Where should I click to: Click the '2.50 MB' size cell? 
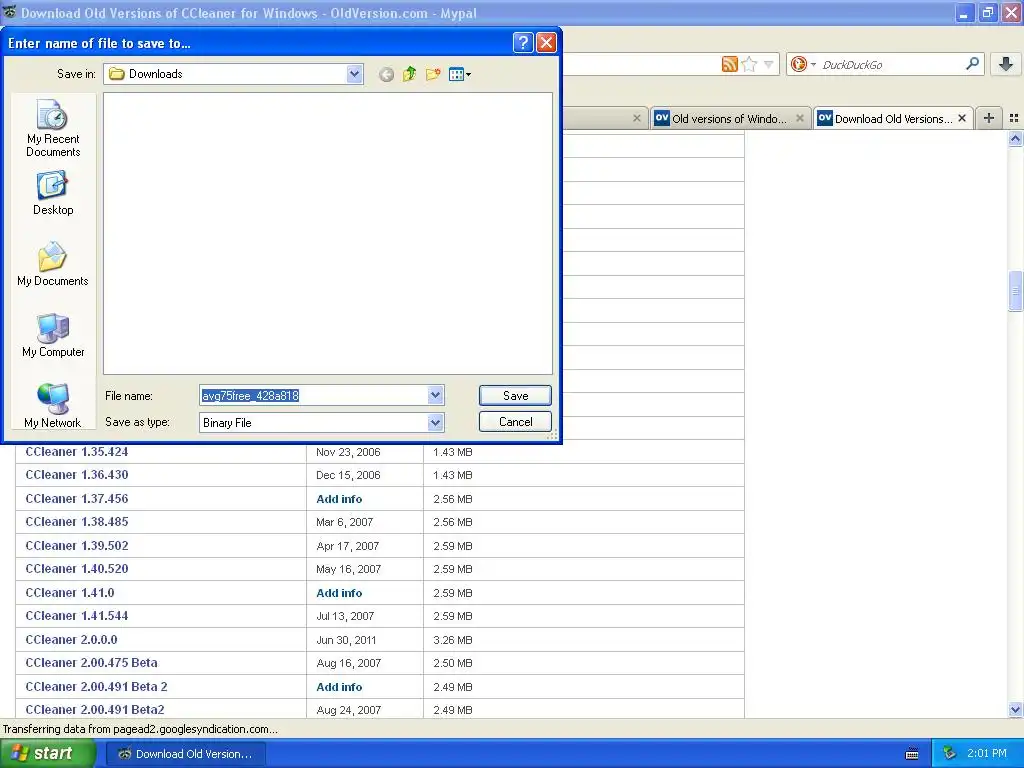pos(453,663)
